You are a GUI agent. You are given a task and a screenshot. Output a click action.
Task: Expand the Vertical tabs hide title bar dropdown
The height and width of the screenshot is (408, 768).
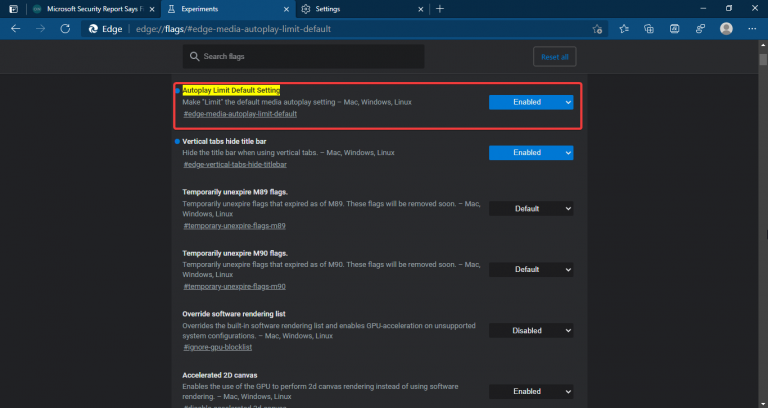[x=531, y=153]
